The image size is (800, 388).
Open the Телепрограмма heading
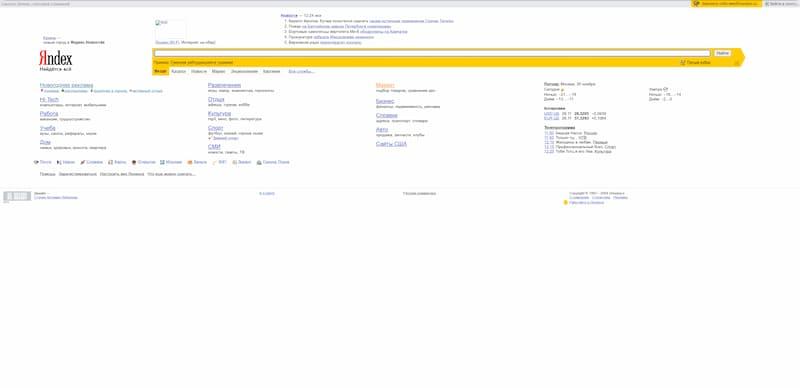(560, 128)
